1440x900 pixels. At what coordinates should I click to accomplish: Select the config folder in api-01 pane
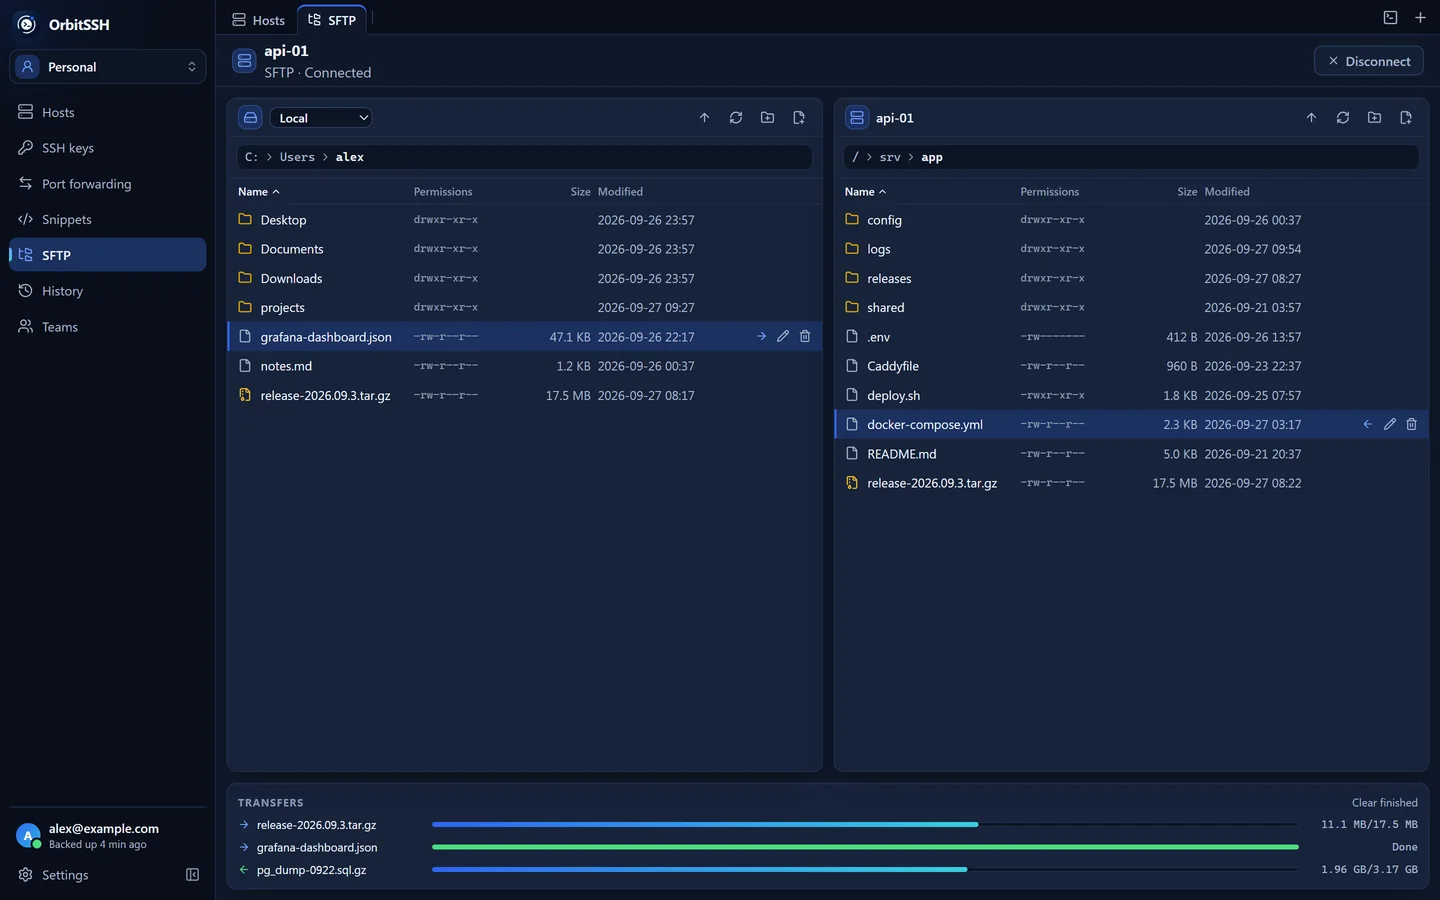[x=1131, y=220]
